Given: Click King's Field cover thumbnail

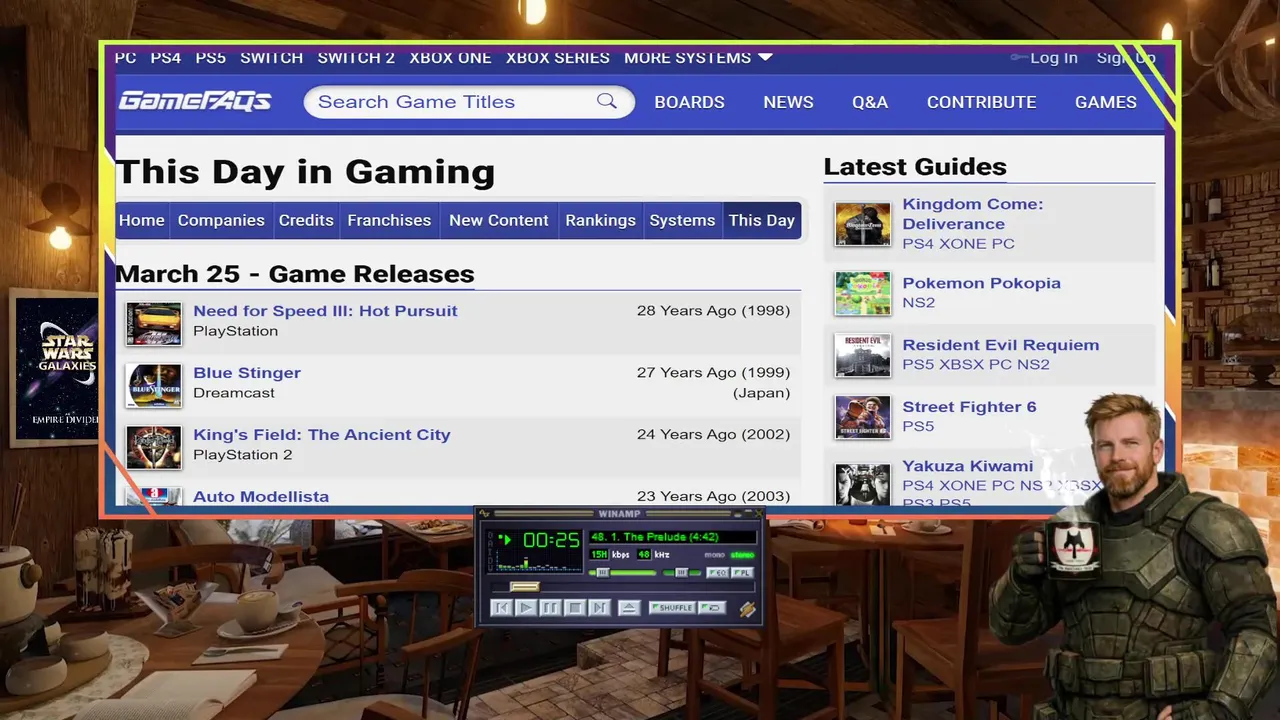Looking at the screenshot, I should [x=154, y=447].
